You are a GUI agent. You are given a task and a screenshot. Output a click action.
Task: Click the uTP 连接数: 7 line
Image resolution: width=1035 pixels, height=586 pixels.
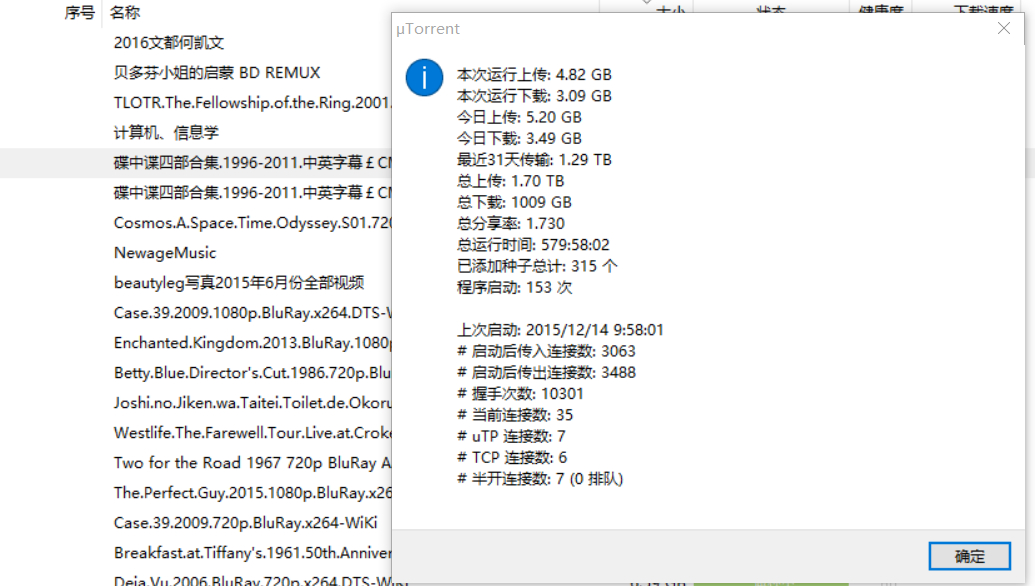pyautogui.click(x=512, y=436)
